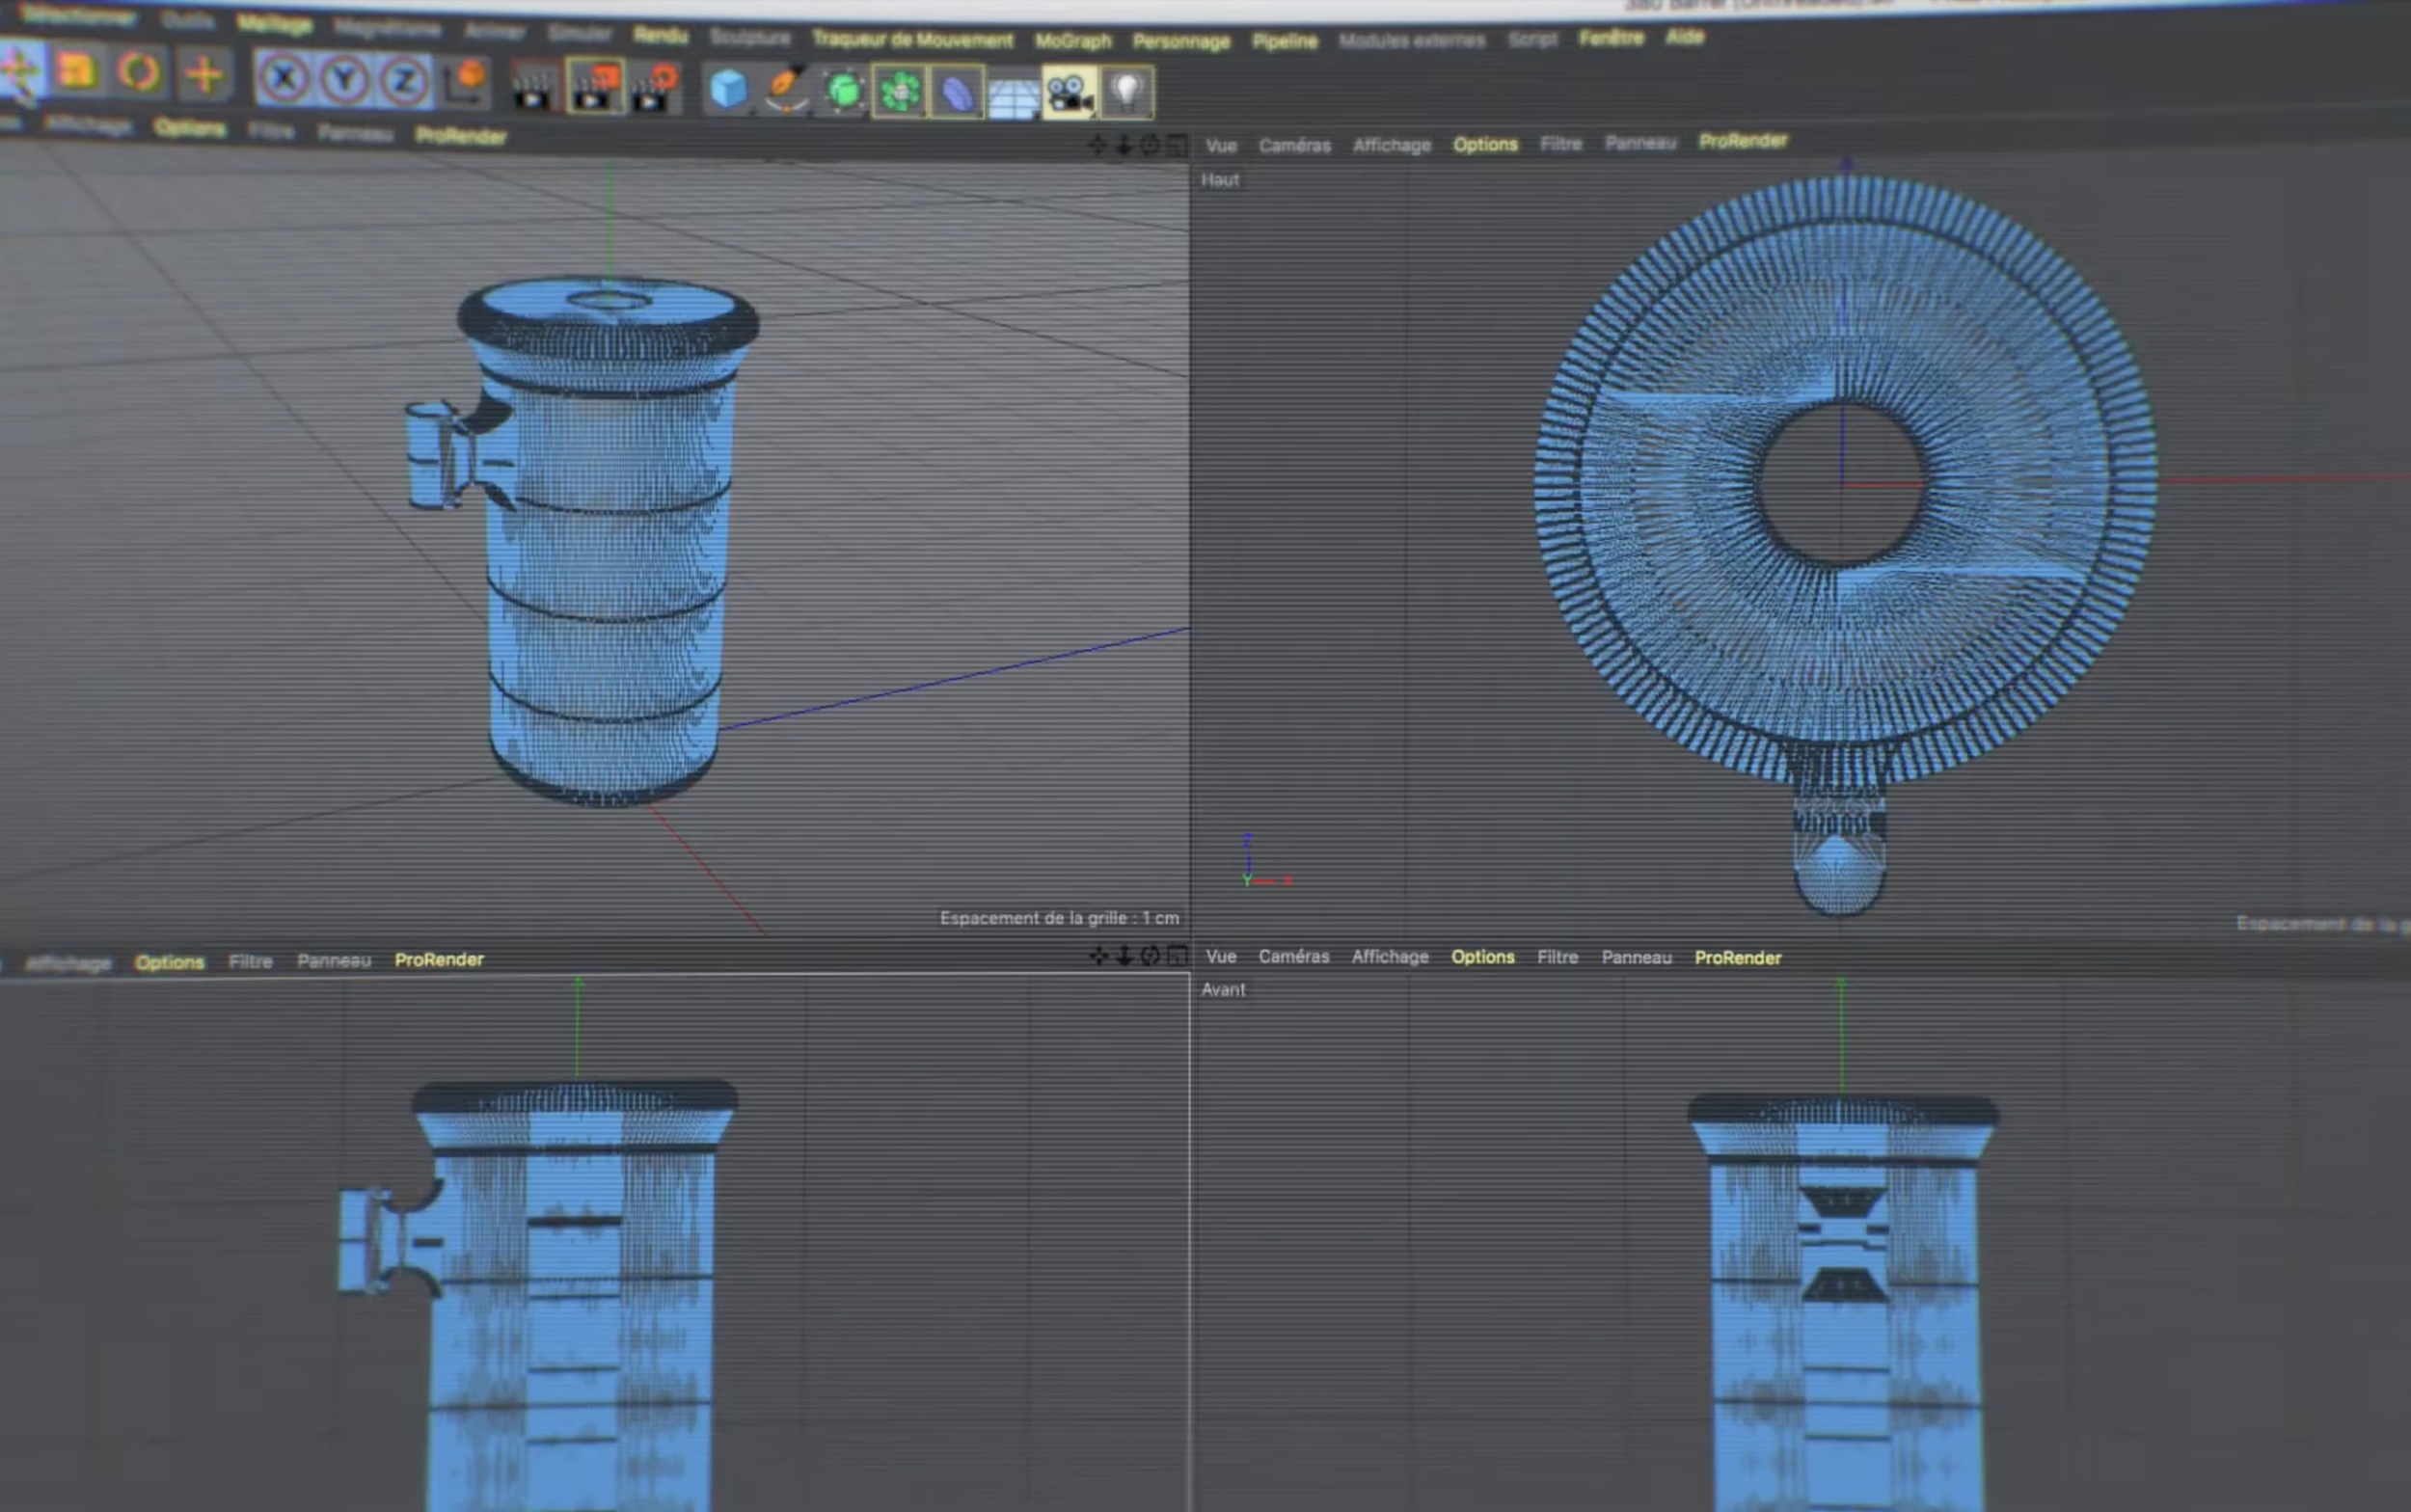Select the Scale tool icon

coord(78,70)
